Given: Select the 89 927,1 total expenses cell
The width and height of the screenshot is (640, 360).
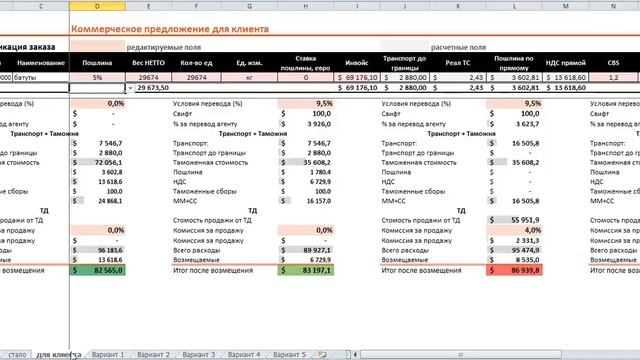Looking at the screenshot, I should pyautogui.click(x=306, y=250).
